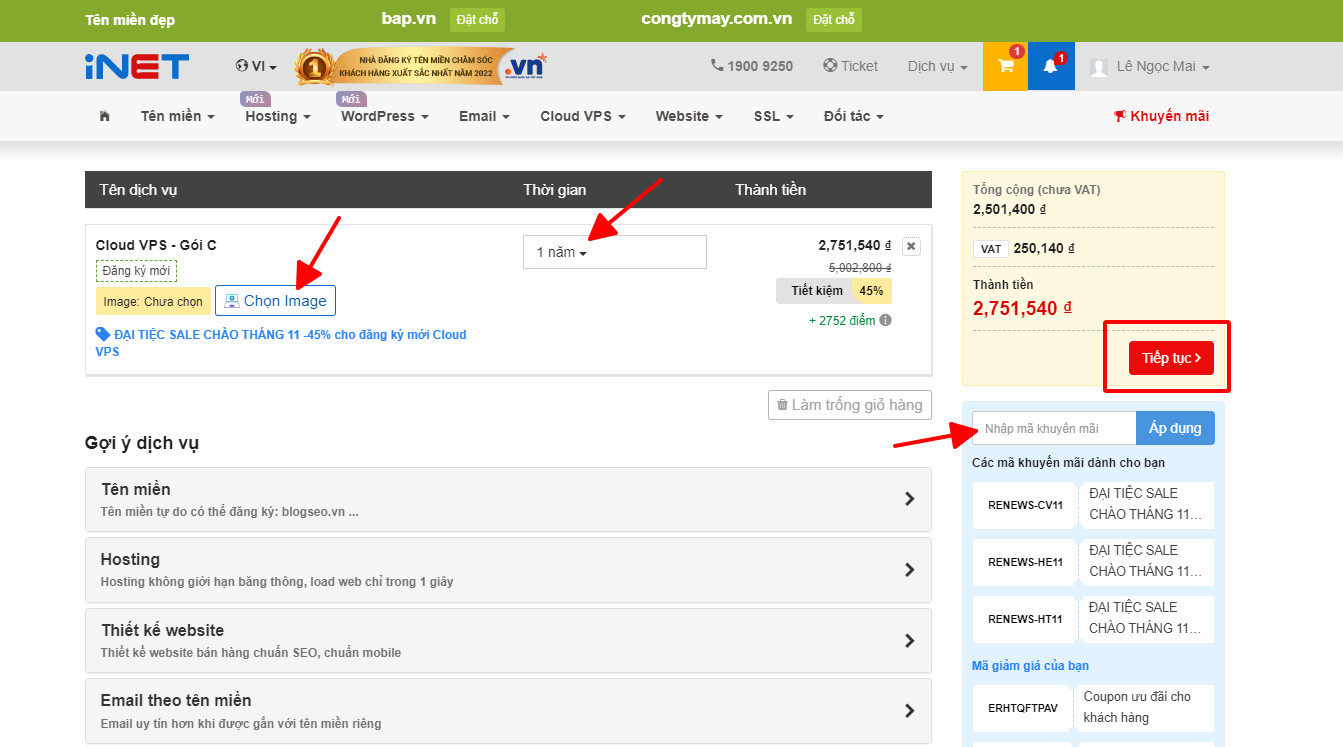Click the iNET logo
The width and height of the screenshot is (1343, 747).
(137, 66)
